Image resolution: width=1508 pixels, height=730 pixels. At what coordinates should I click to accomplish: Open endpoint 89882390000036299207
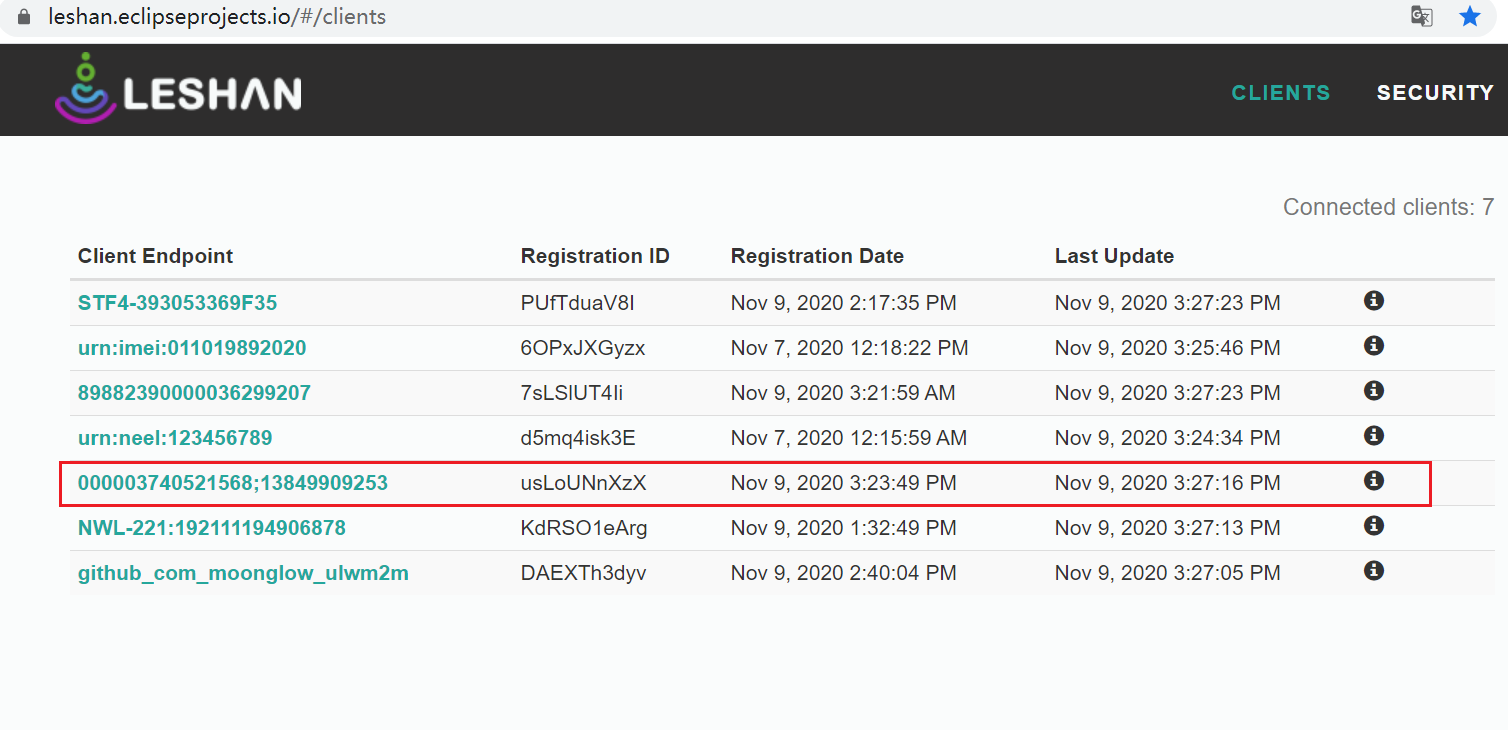tap(194, 392)
